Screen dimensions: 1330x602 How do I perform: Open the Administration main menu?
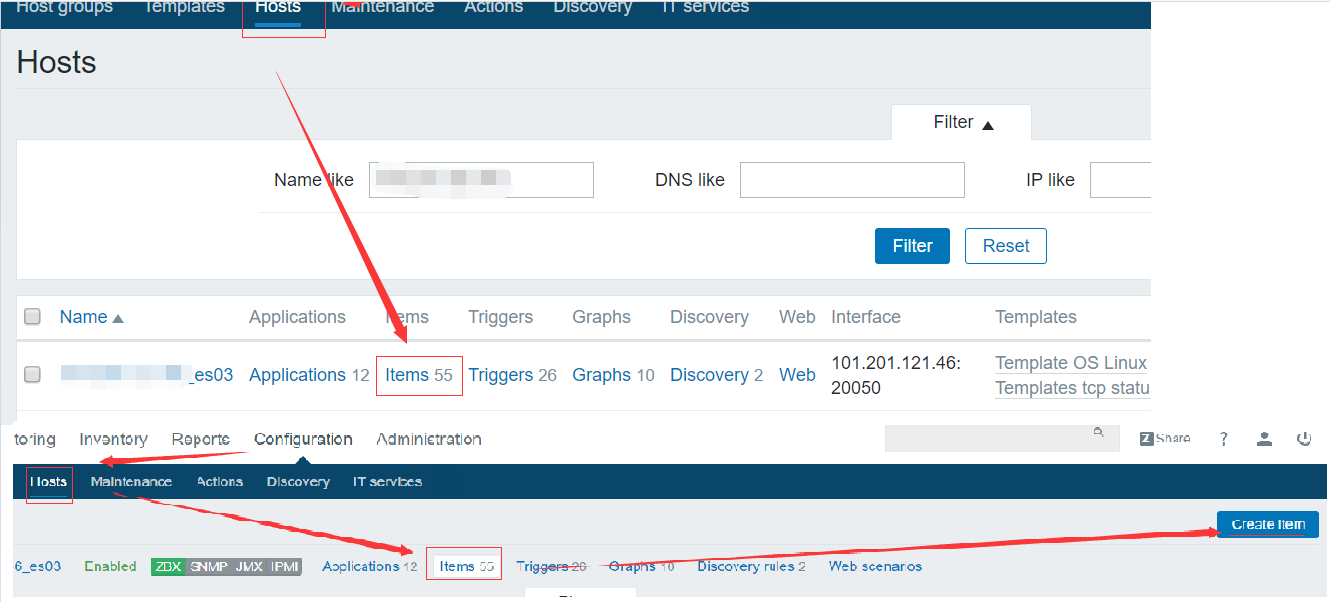tap(429, 439)
